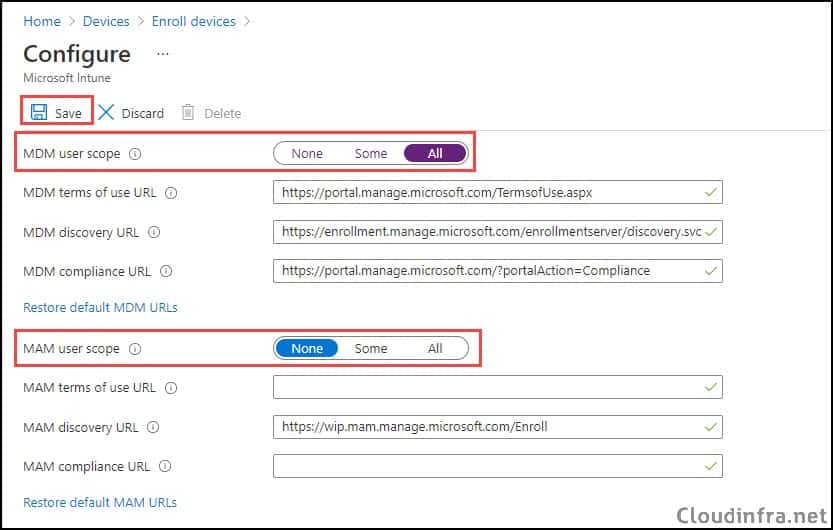Set MAM user scope to None
Image resolution: width=833 pixels, height=530 pixels.
point(307,348)
